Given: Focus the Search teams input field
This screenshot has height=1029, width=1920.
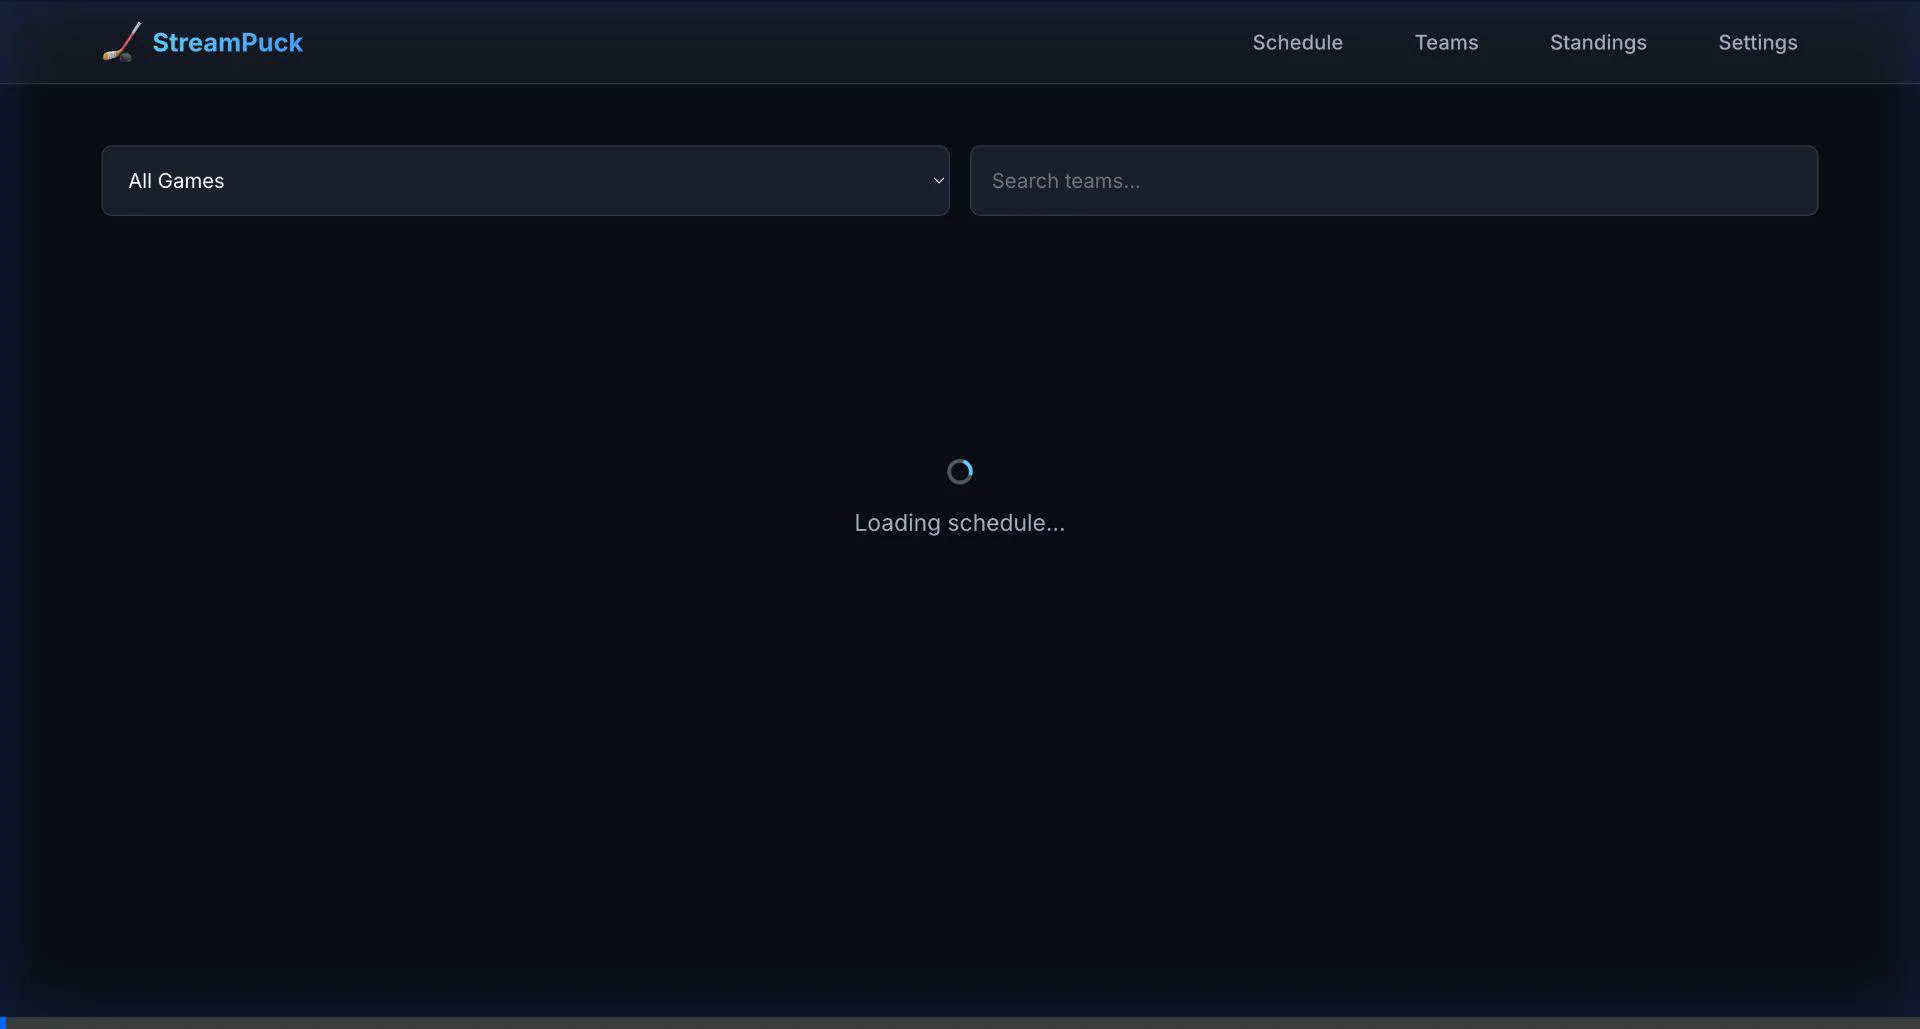Looking at the screenshot, I should tap(1393, 181).
